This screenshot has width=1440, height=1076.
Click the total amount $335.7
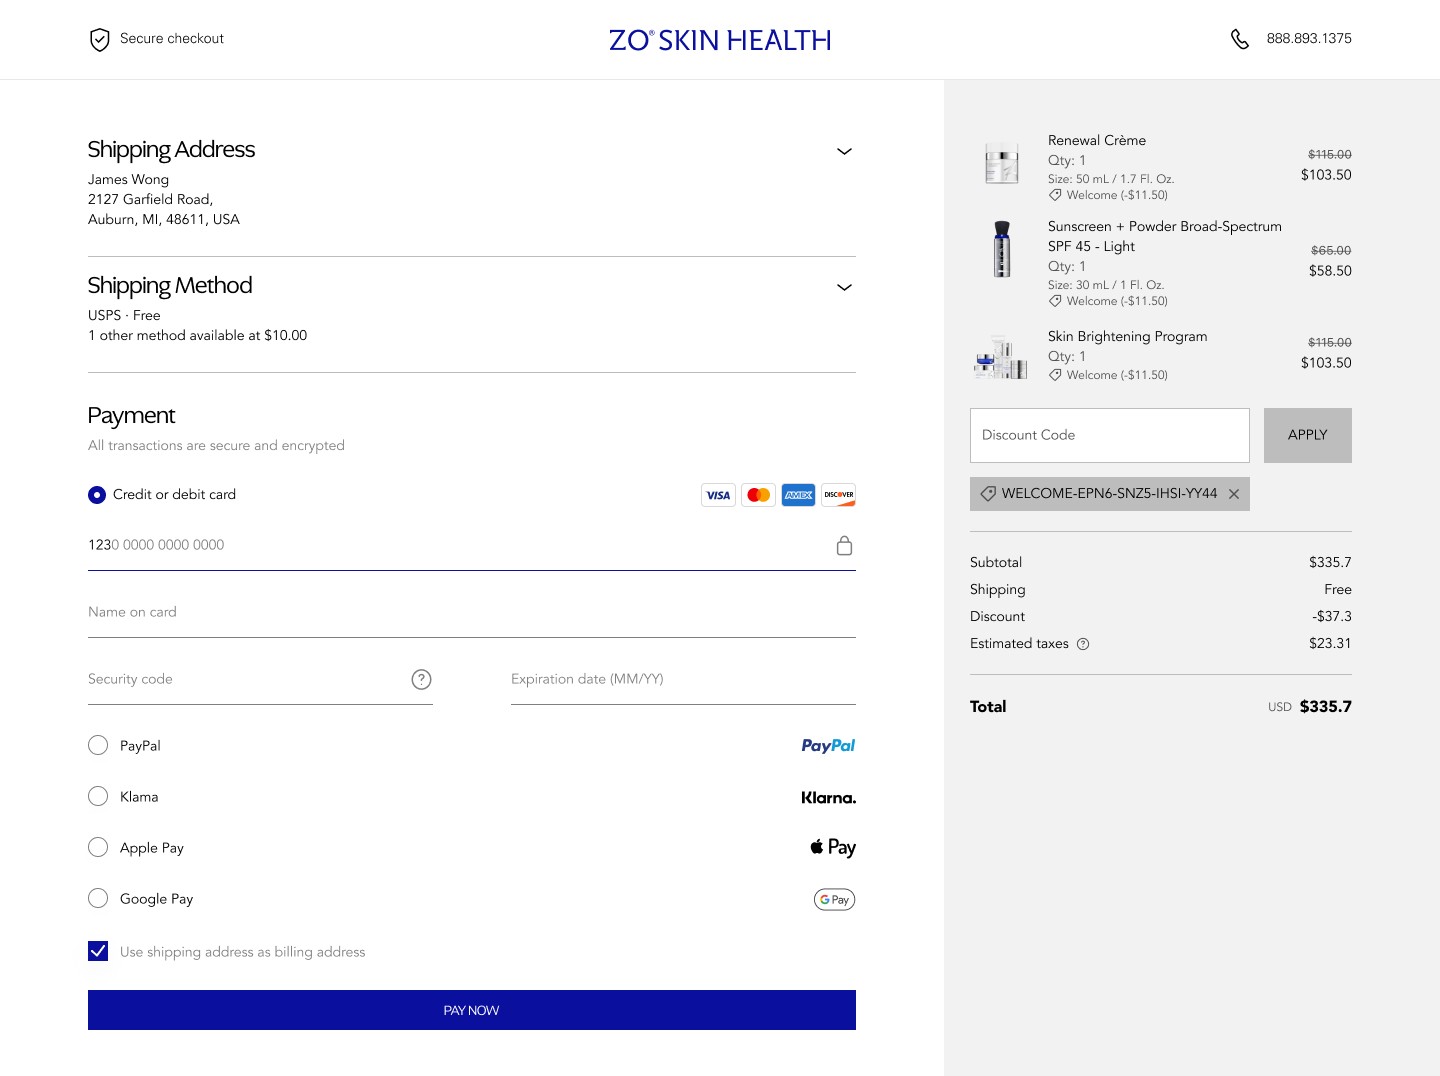1326,706
